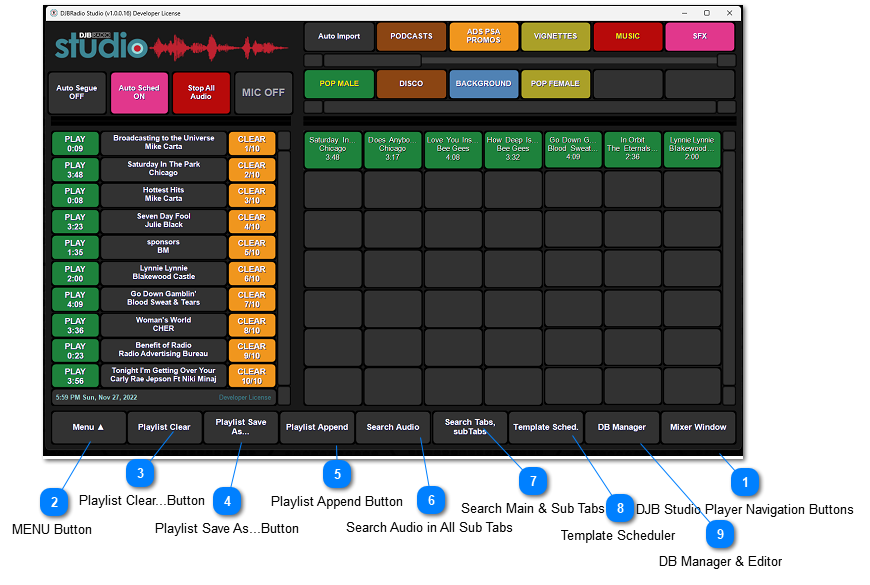Click the Playlist Clear button
The height and width of the screenshot is (585, 870).
pyautogui.click(x=164, y=427)
